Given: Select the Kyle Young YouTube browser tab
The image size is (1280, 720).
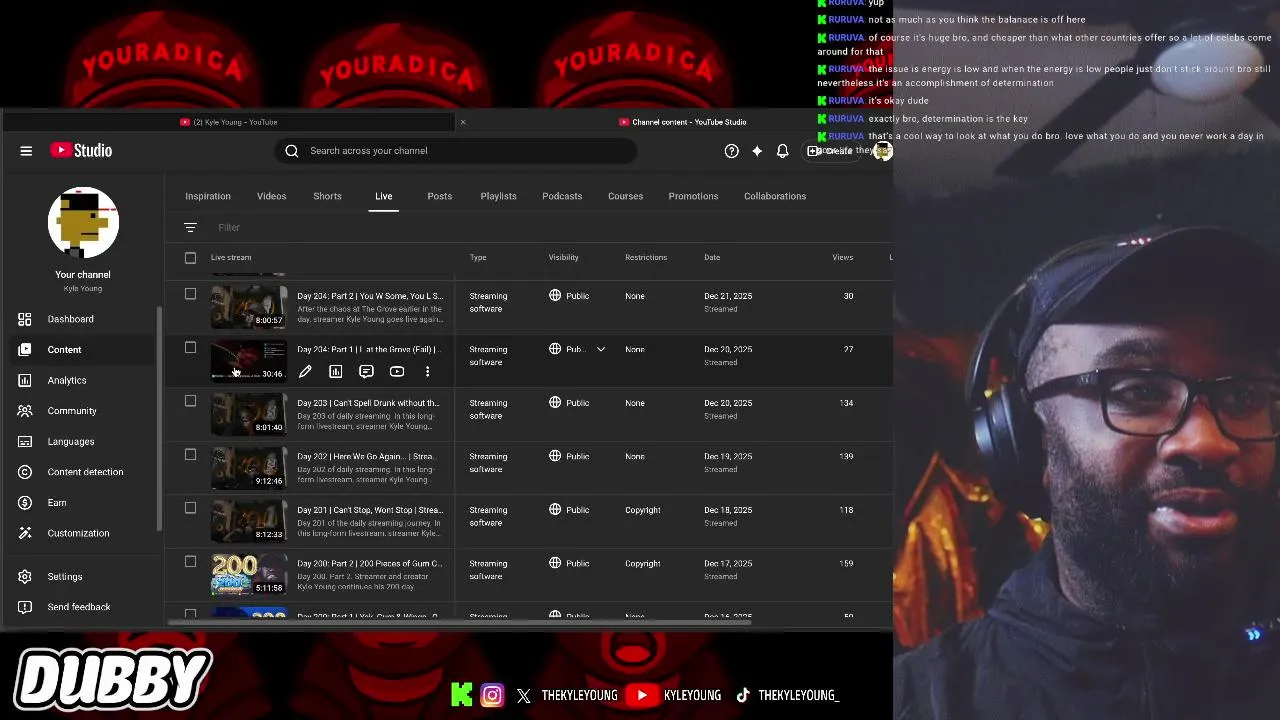Looking at the screenshot, I should [x=229, y=122].
